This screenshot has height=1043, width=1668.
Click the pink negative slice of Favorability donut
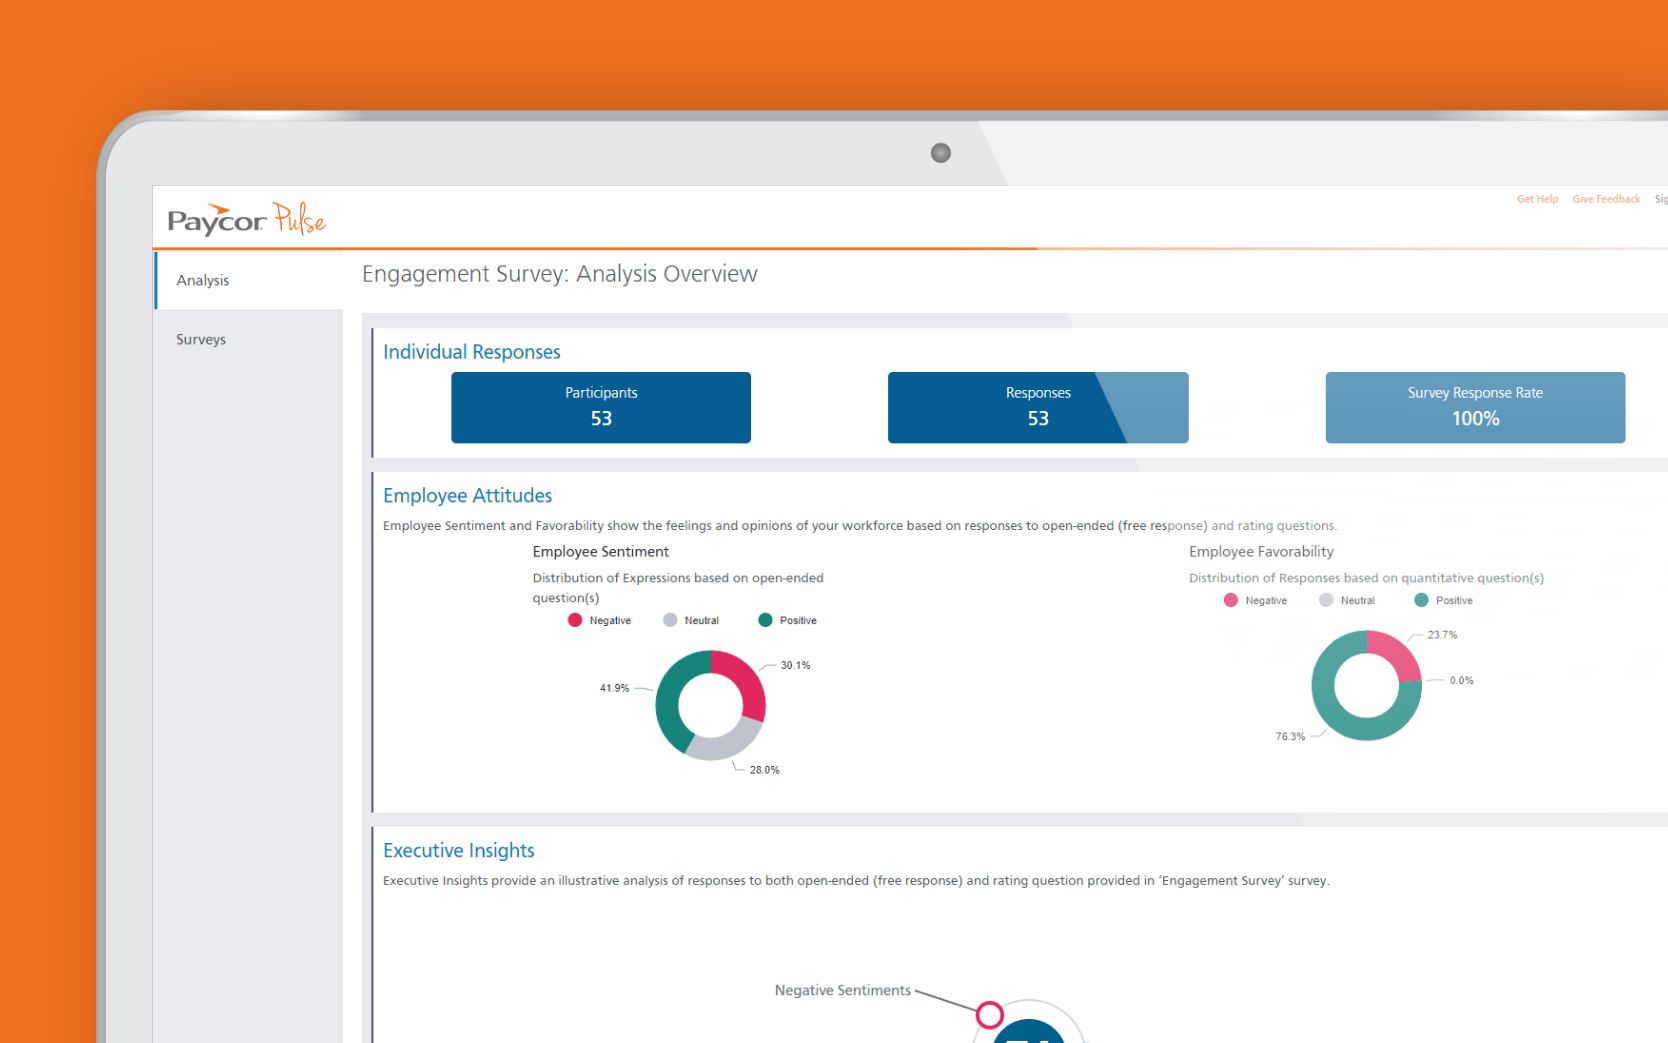pyautogui.click(x=1398, y=654)
